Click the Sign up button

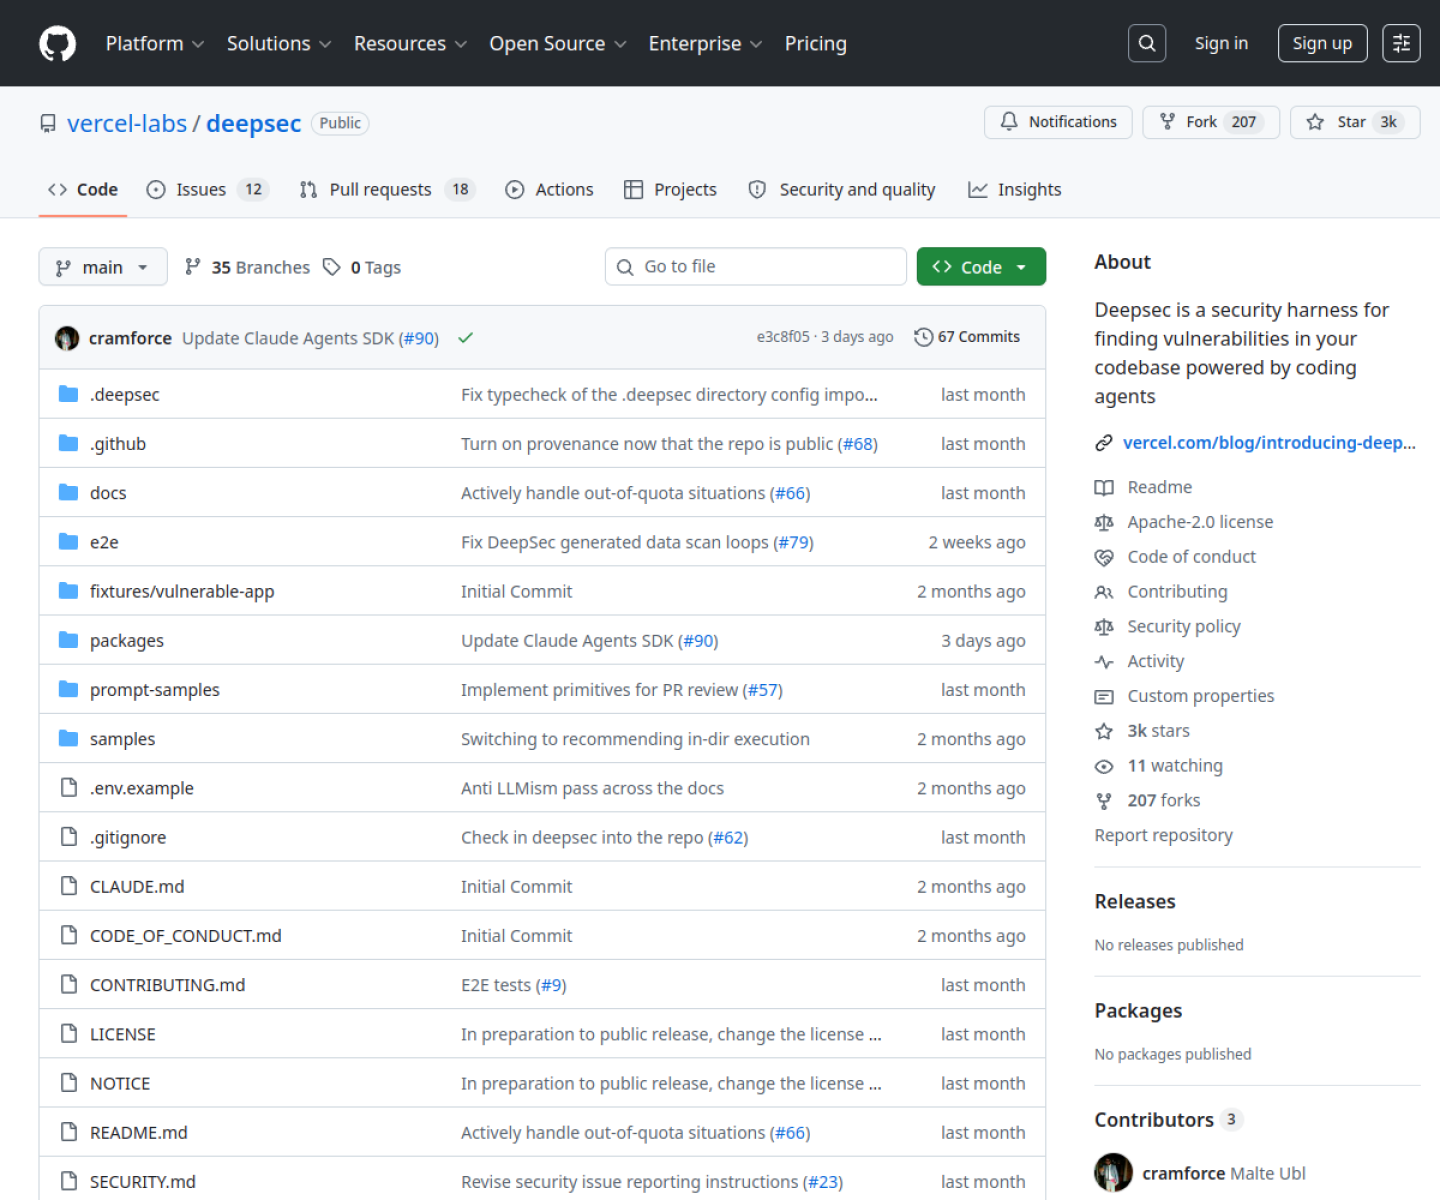(x=1322, y=44)
